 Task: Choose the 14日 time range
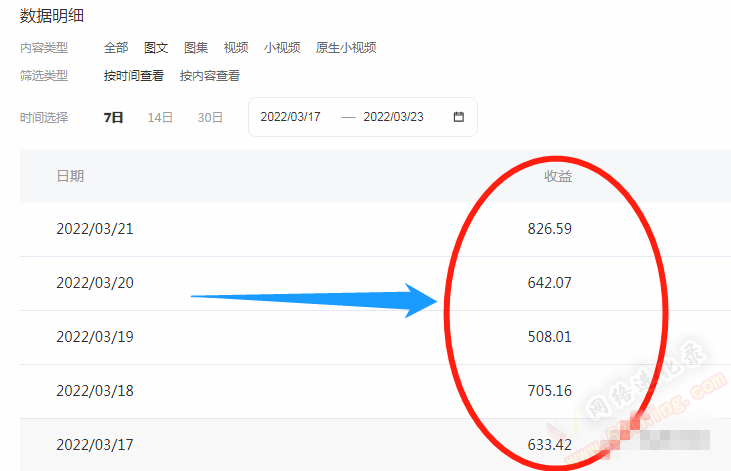[x=160, y=118]
